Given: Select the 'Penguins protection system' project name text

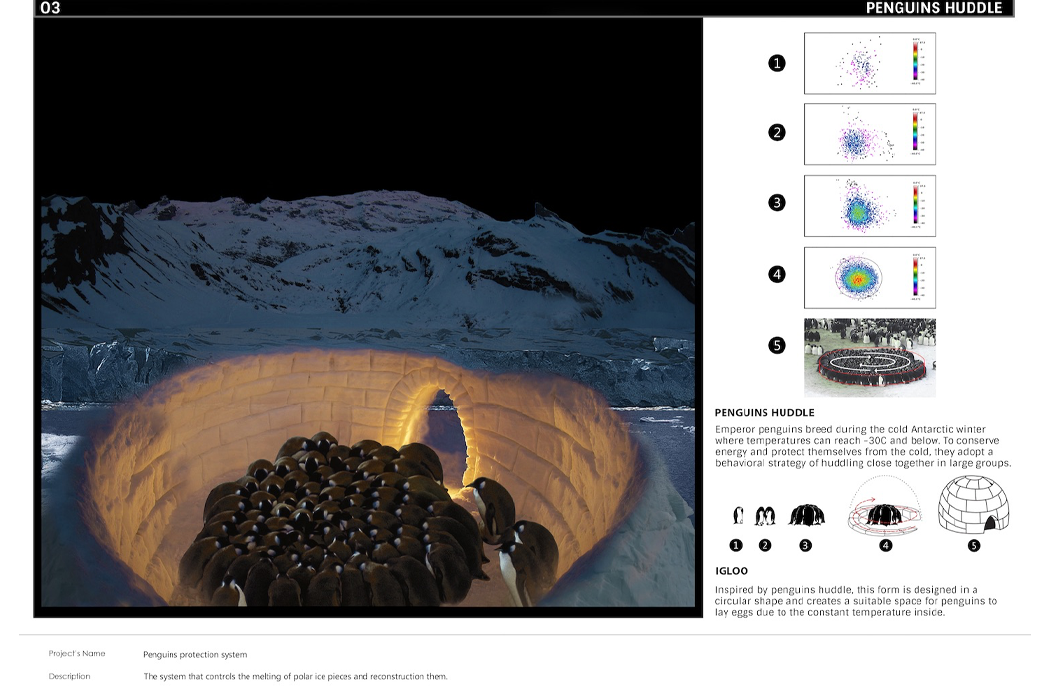Looking at the screenshot, I should click(195, 655).
